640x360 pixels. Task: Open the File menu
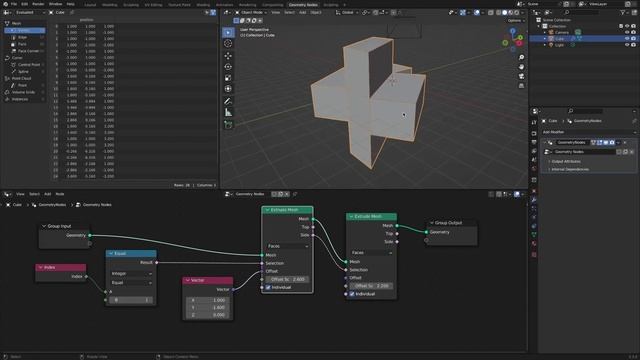pos(14,4)
